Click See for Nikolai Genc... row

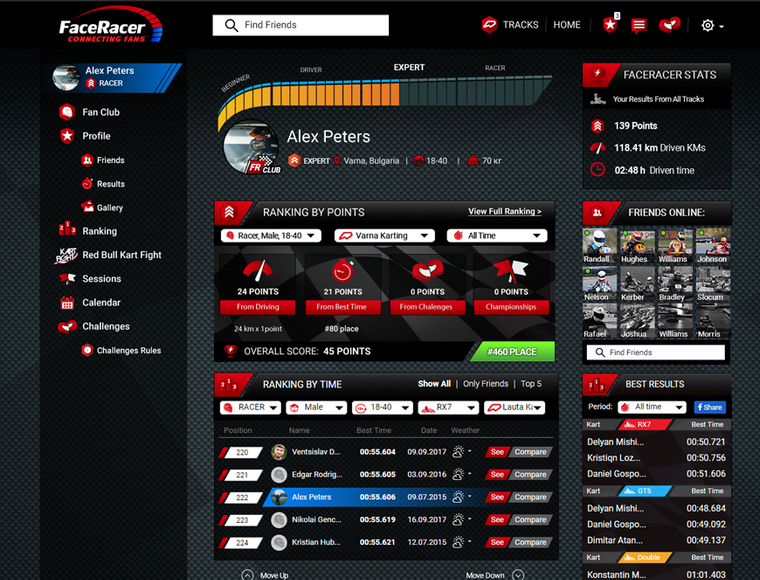pyautogui.click(x=497, y=519)
